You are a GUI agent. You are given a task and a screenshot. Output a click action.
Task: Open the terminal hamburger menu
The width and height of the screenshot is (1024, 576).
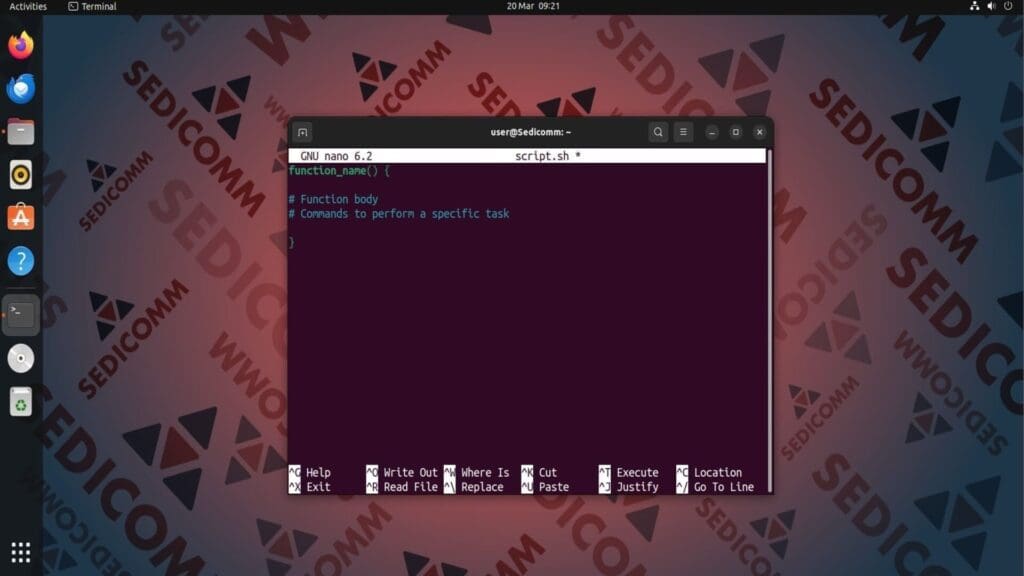coord(684,131)
